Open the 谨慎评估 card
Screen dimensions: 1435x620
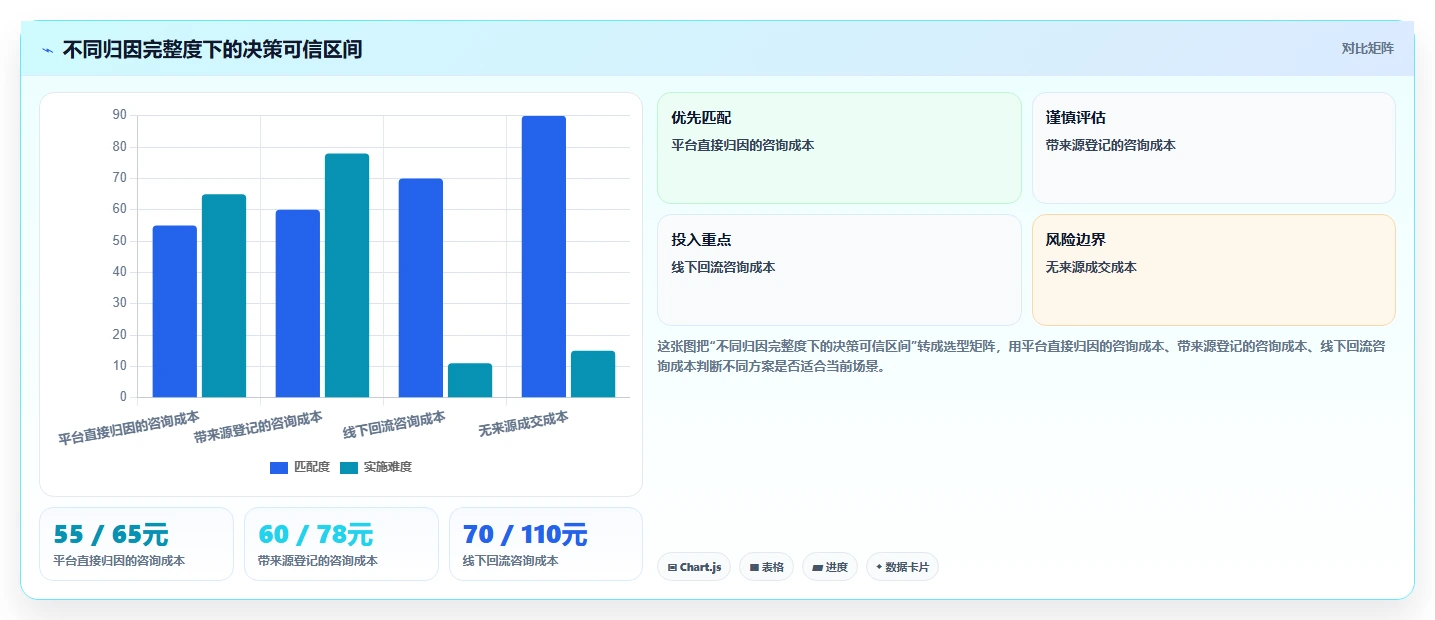tap(1213, 148)
